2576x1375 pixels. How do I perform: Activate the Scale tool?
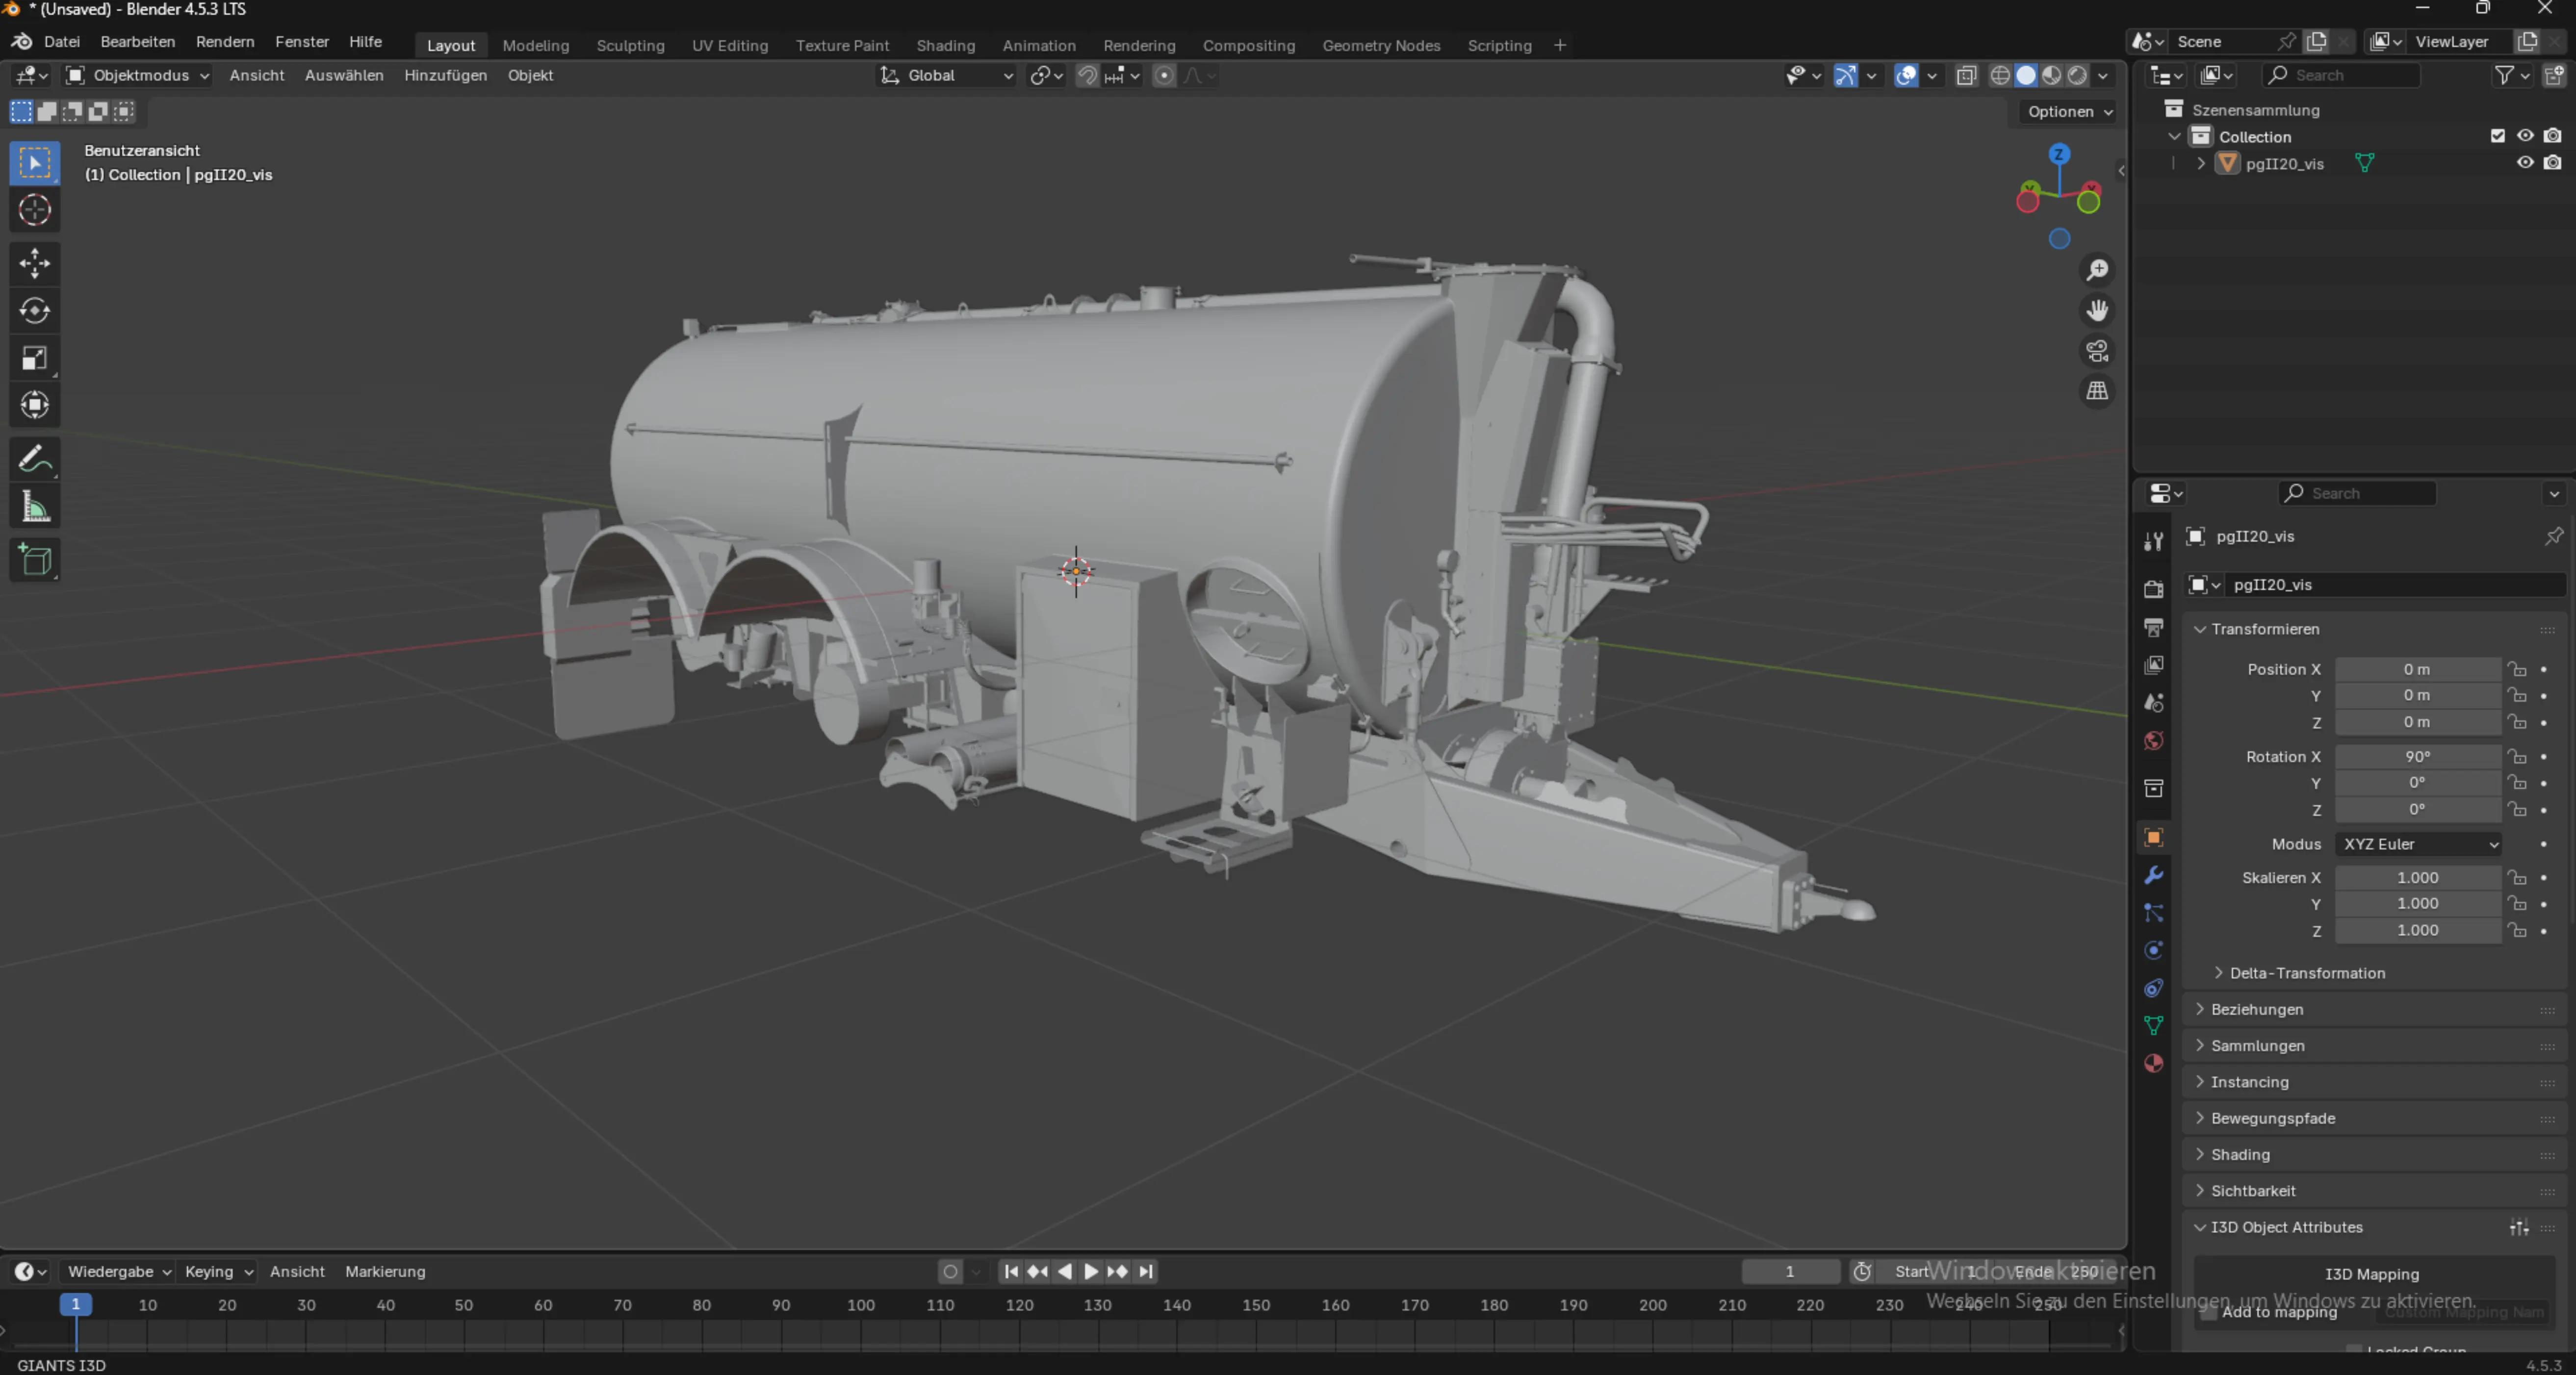pos(35,358)
